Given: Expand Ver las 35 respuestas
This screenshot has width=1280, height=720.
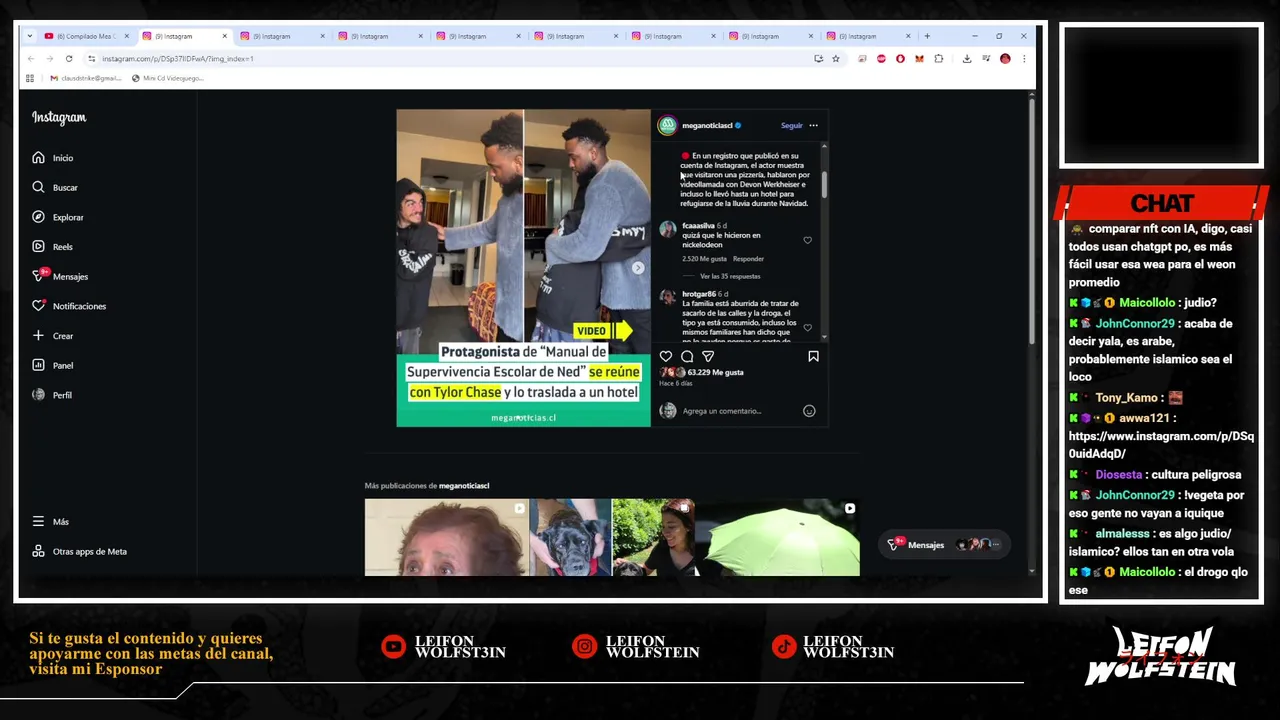Looking at the screenshot, I should click(x=730, y=276).
